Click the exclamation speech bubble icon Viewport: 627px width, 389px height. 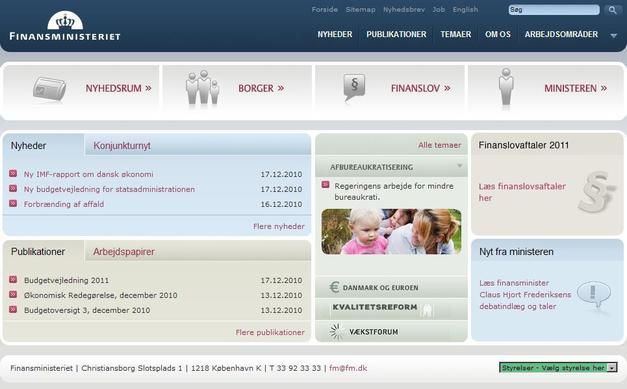click(x=594, y=295)
